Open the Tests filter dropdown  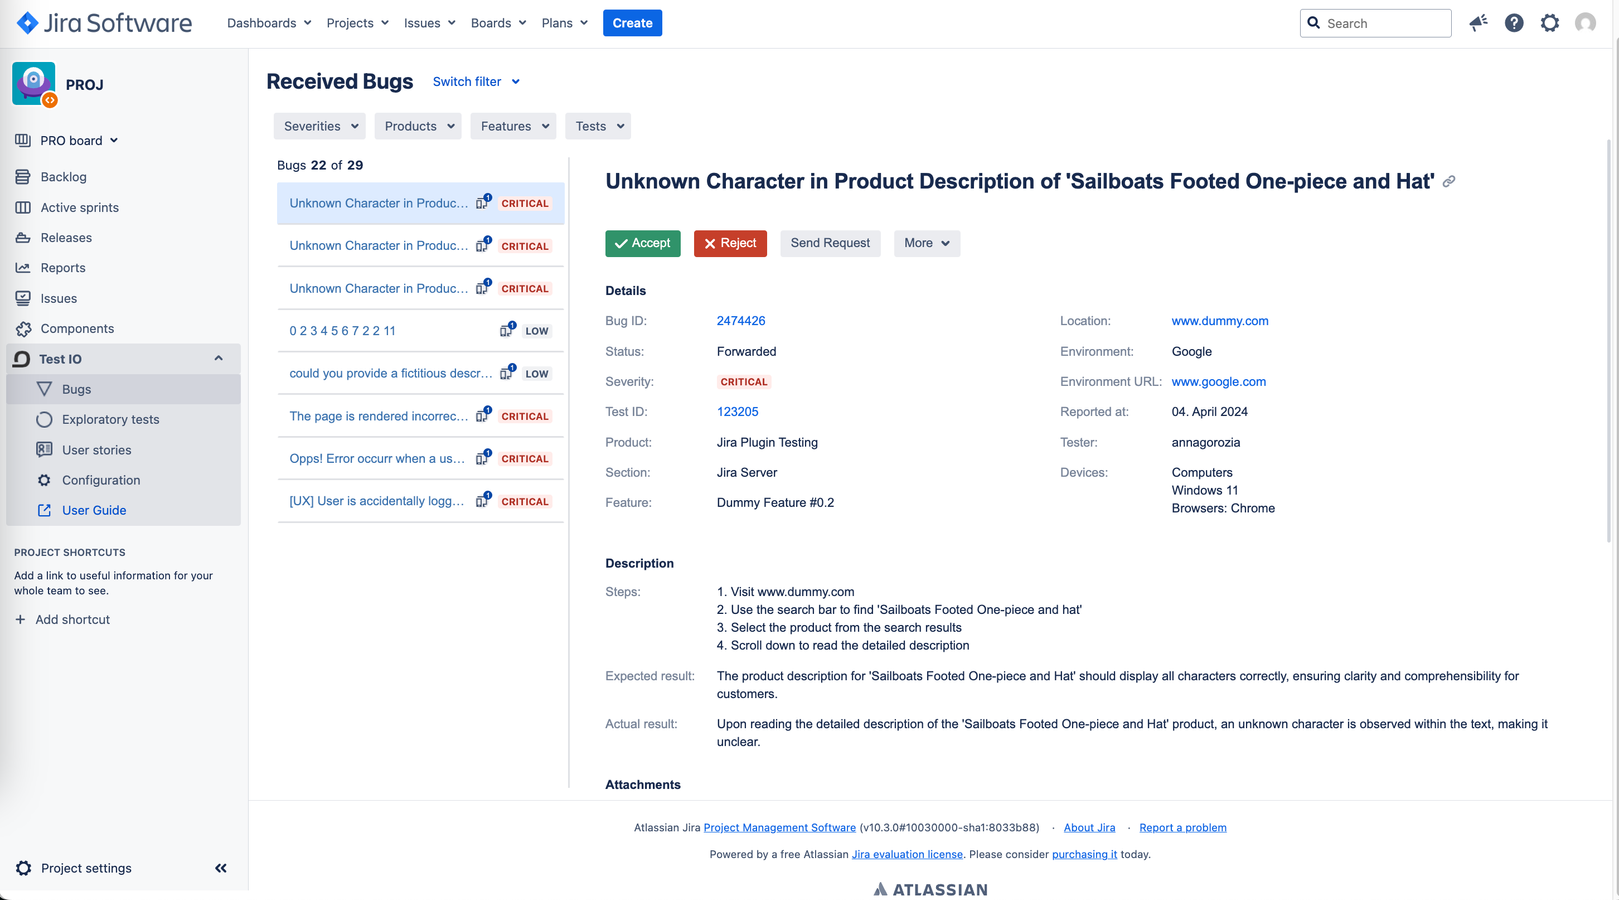click(x=599, y=126)
